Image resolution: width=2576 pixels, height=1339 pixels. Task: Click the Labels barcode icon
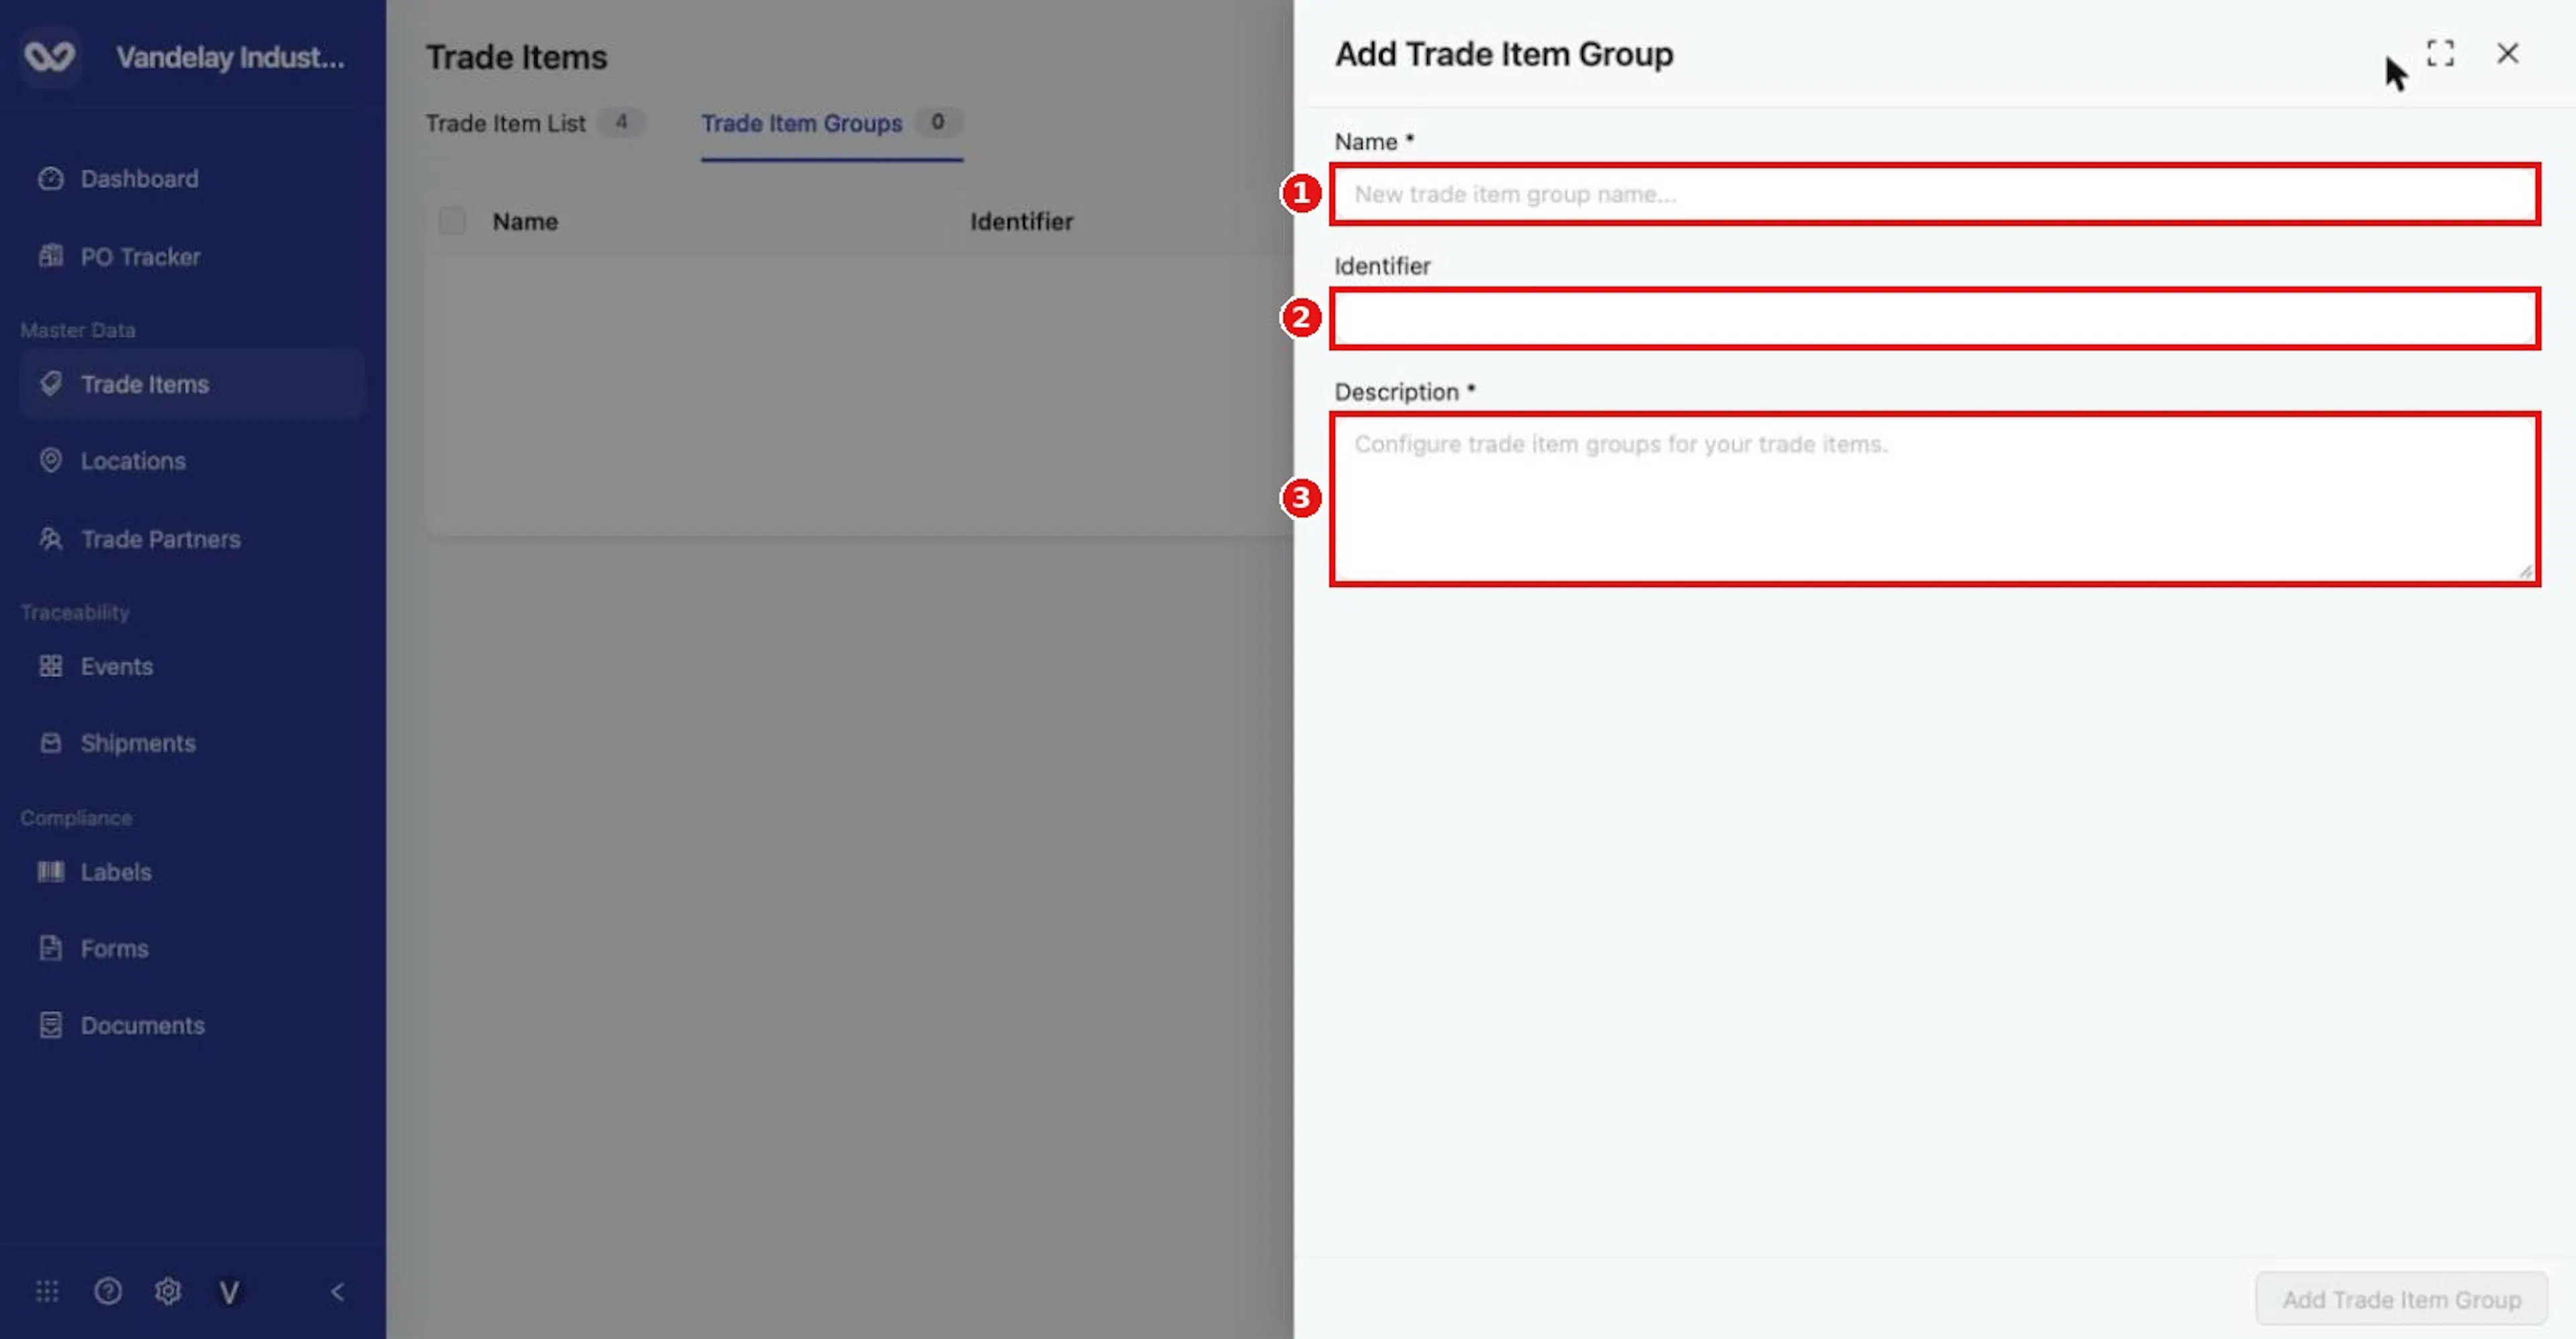(51, 872)
